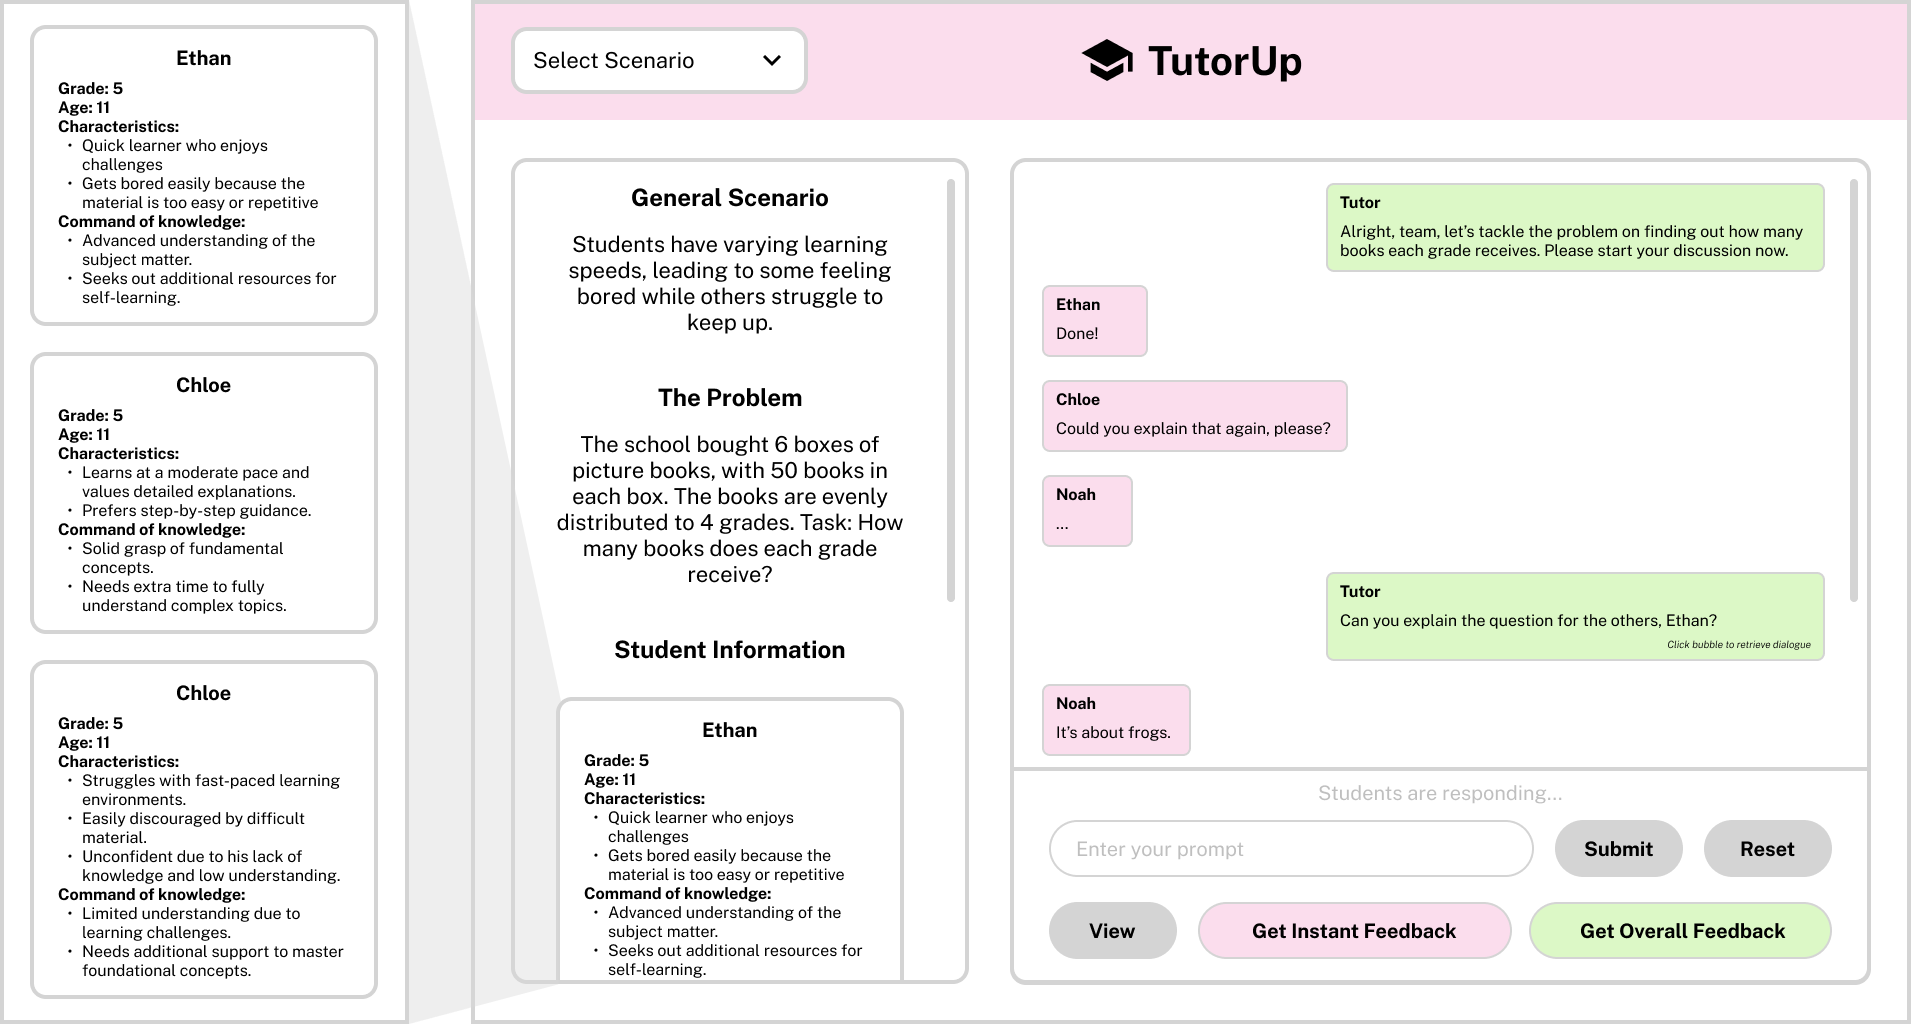The height and width of the screenshot is (1024, 1911).
Task: Click "Solid grasp of fundamental" in Chloe's card
Action: (182, 549)
